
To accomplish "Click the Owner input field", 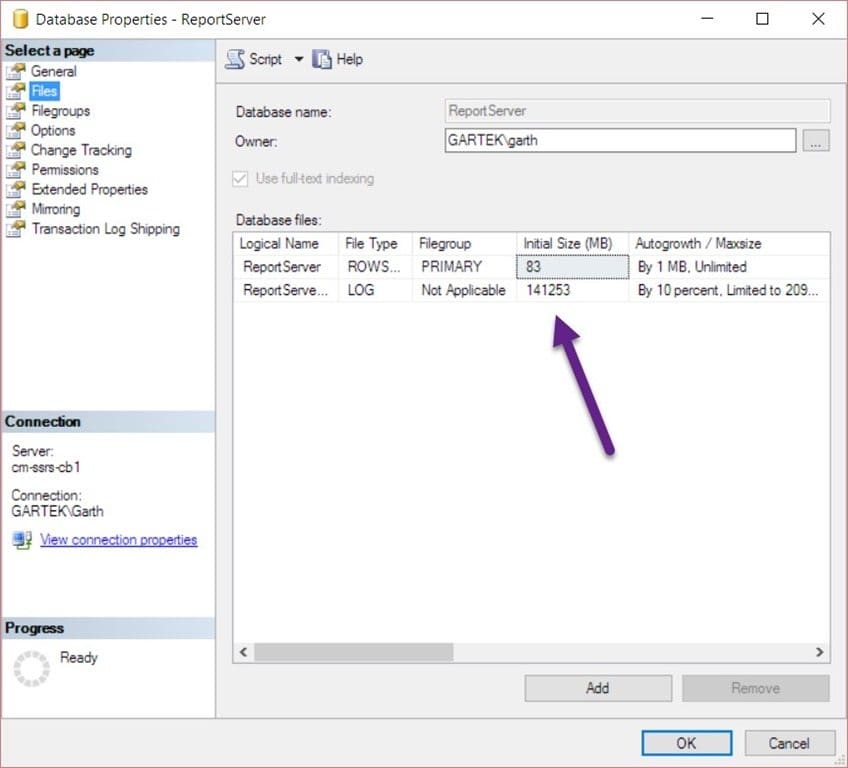I will coord(620,141).
